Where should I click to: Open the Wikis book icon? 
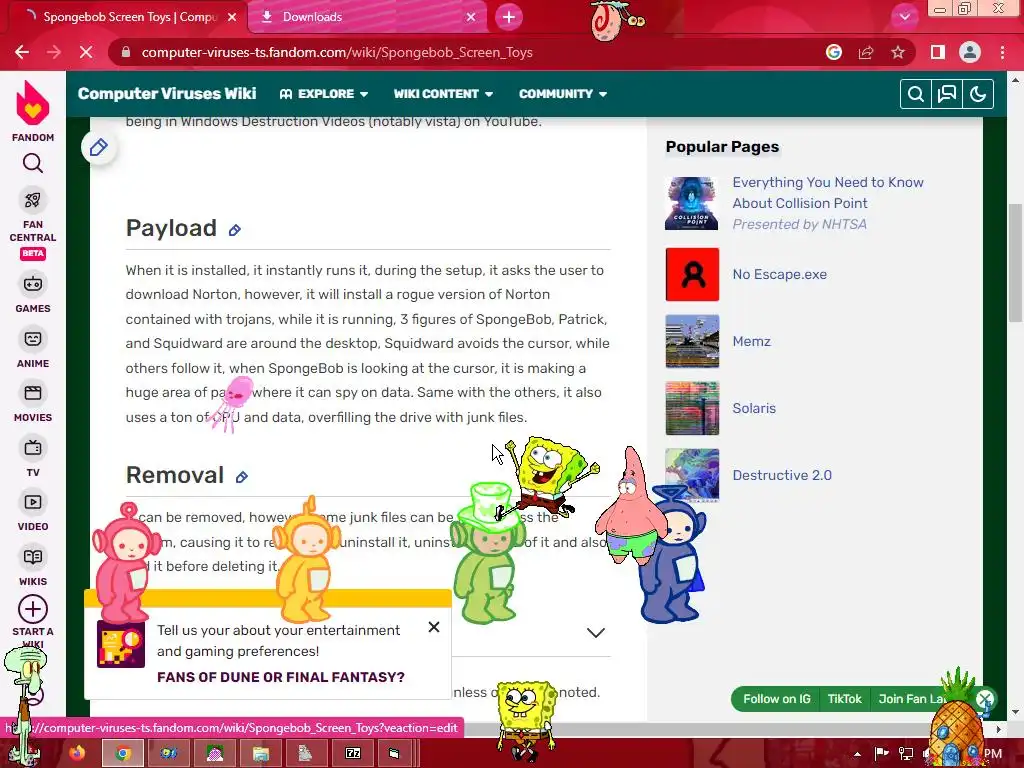[33, 557]
